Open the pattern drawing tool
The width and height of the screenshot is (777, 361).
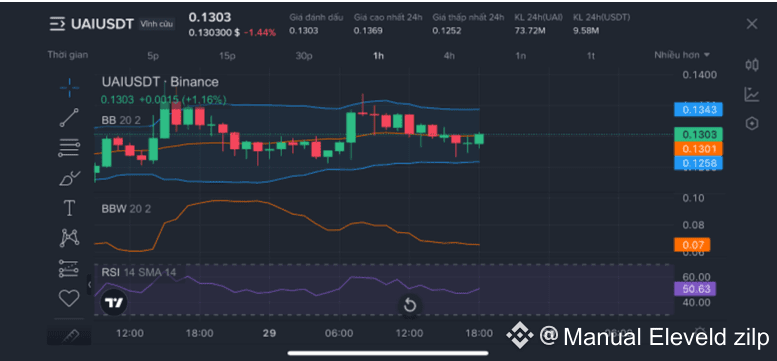click(69, 238)
